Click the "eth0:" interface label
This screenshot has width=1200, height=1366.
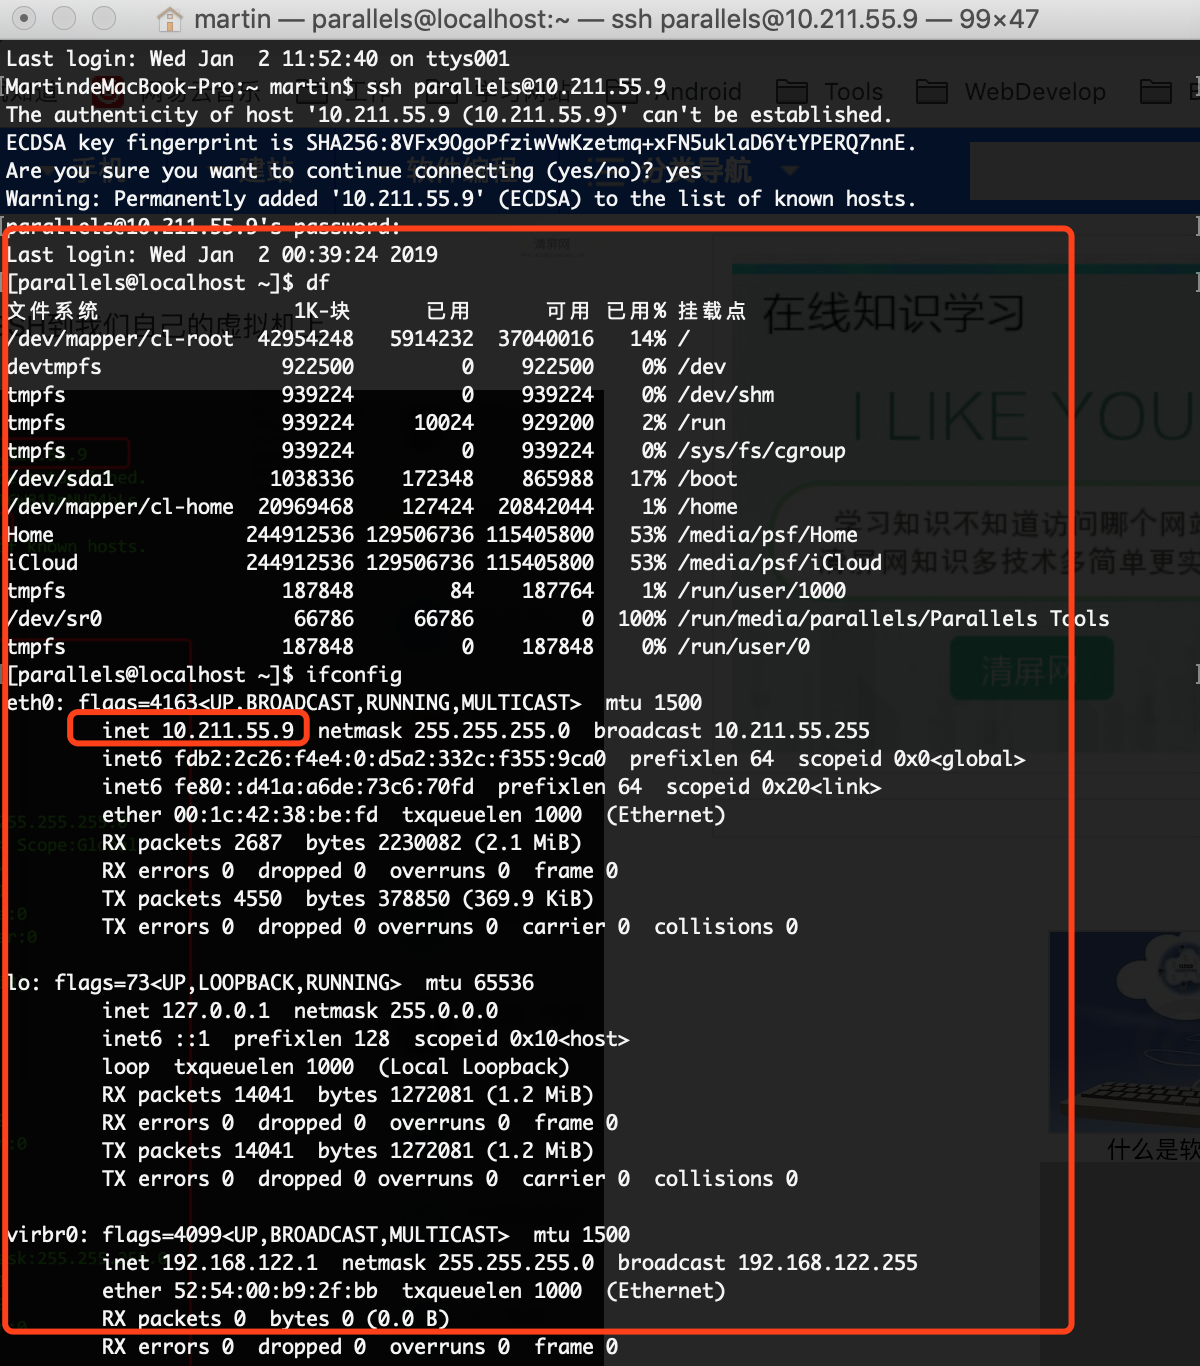36,703
